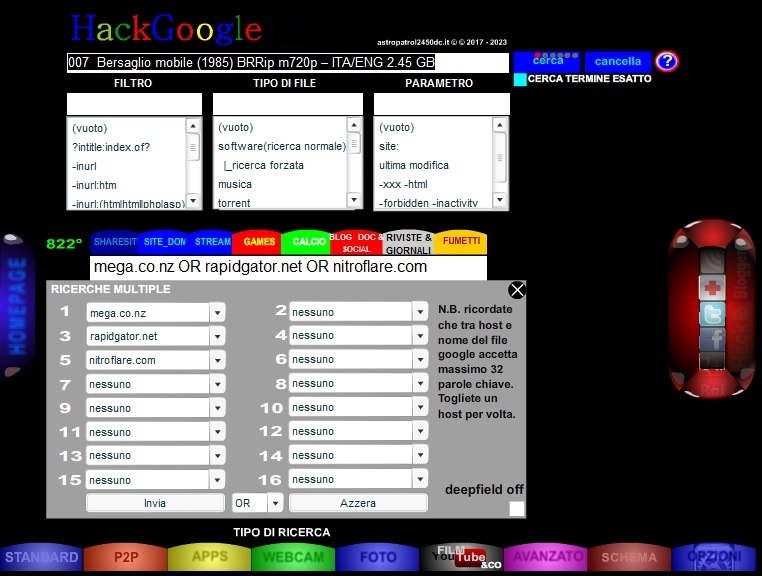Viewport: 762px width, 576px height.
Task: Open host dropdown 10
Action: click(x=420, y=407)
